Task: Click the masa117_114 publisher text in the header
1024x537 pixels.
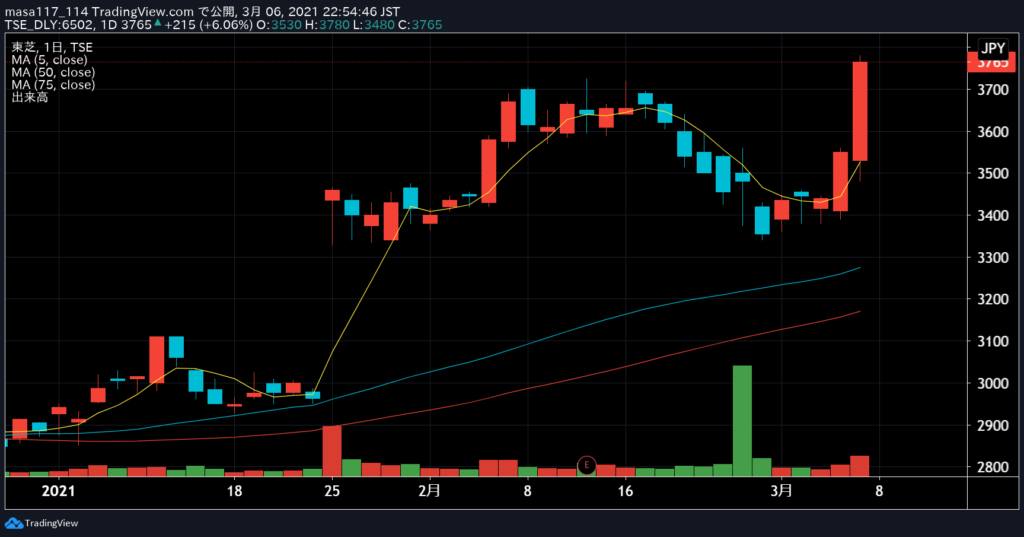Action: pyautogui.click(x=46, y=11)
